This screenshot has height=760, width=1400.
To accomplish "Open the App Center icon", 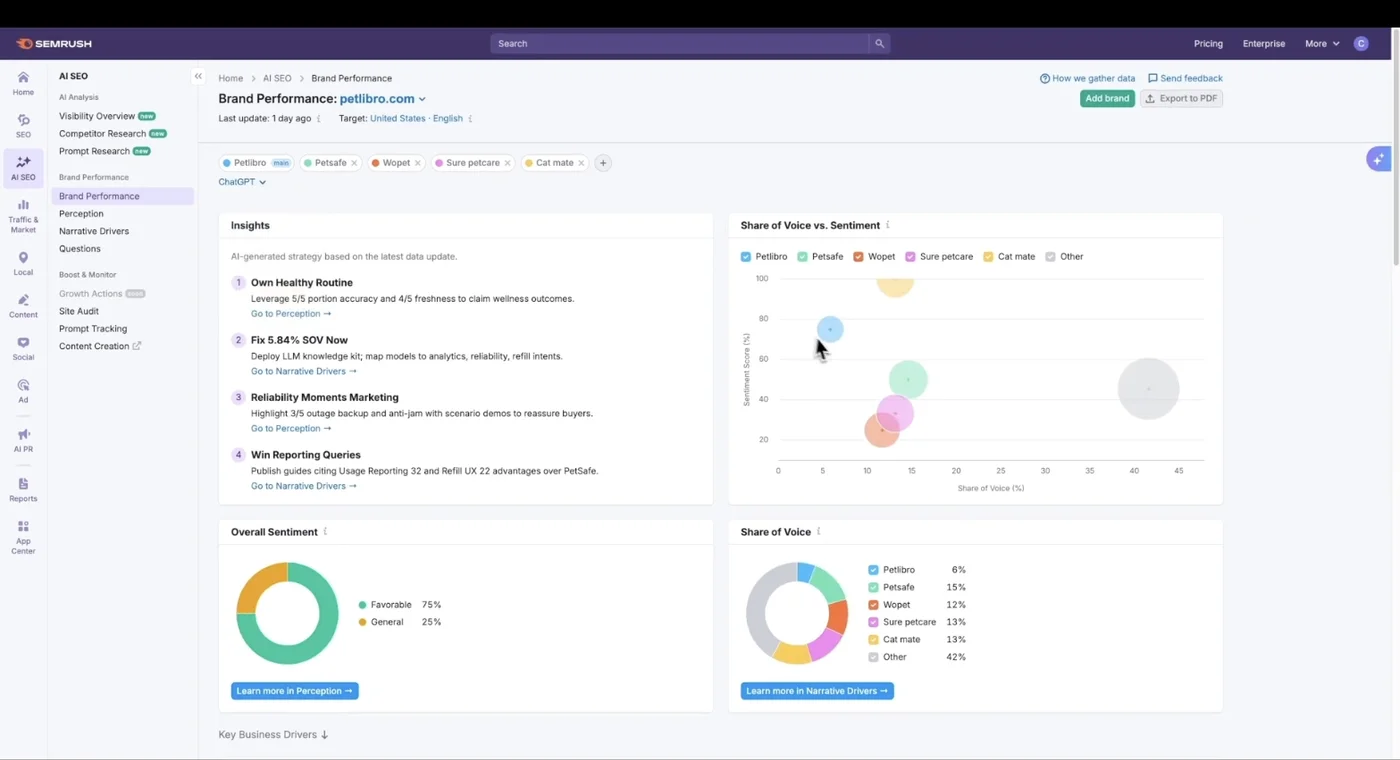I will point(23,527).
